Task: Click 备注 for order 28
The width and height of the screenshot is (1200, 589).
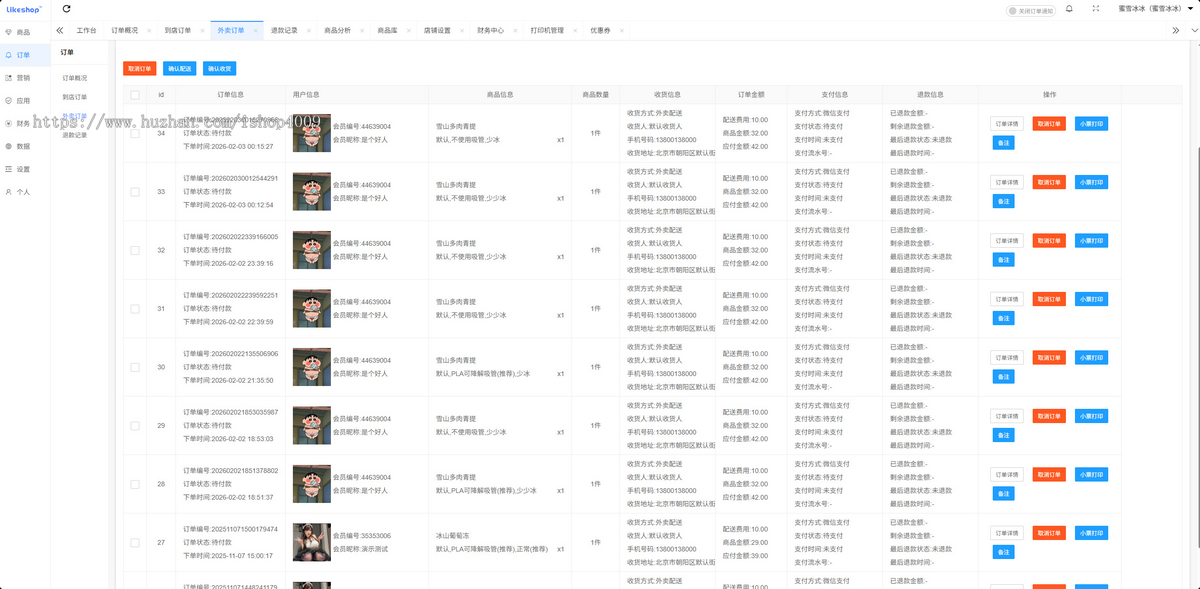Action: 1003,494
